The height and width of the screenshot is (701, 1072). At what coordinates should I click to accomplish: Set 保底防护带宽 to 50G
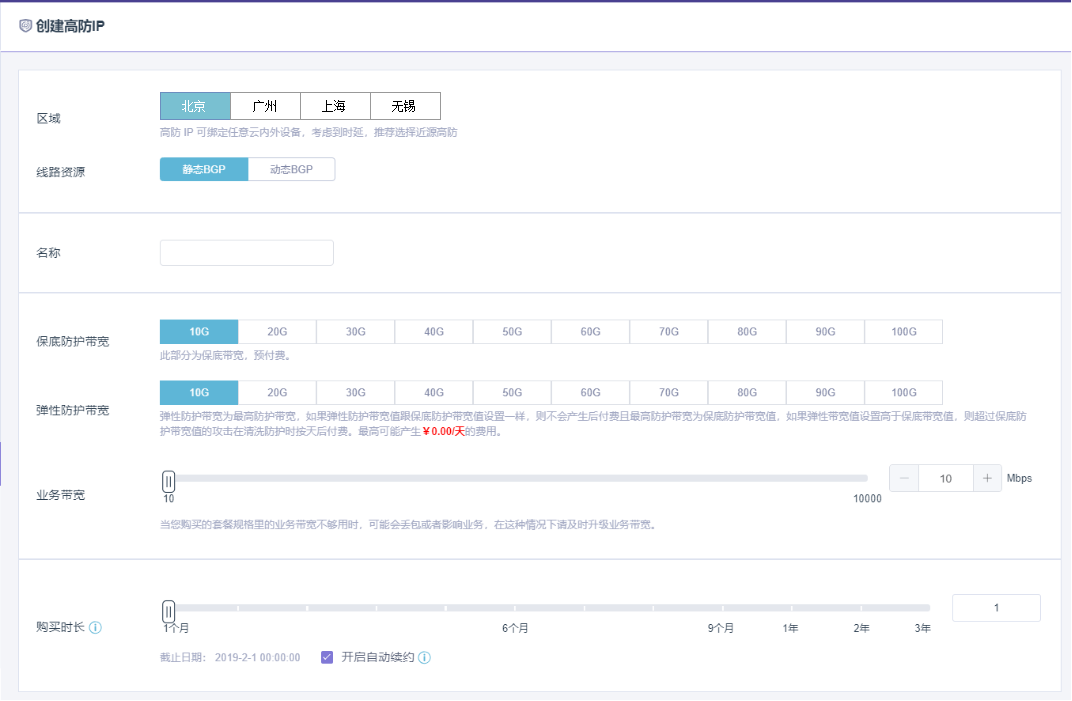[x=512, y=332]
